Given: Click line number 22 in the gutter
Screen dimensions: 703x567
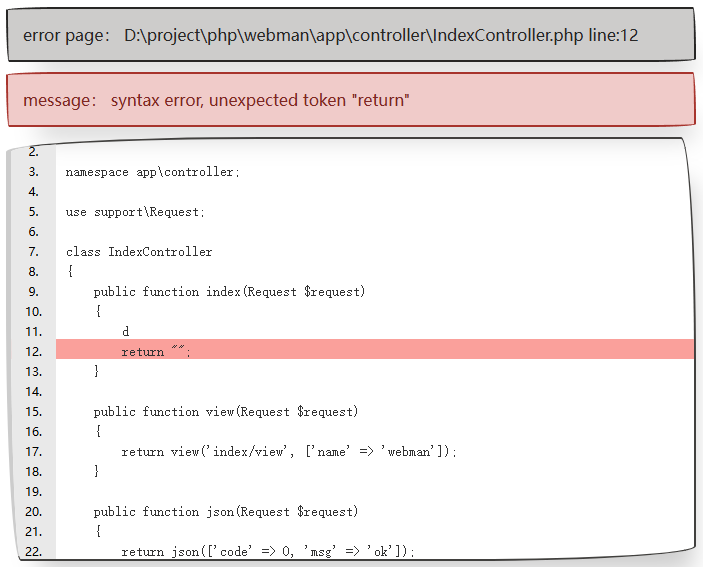Looking at the screenshot, I should (x=33, y=551).
